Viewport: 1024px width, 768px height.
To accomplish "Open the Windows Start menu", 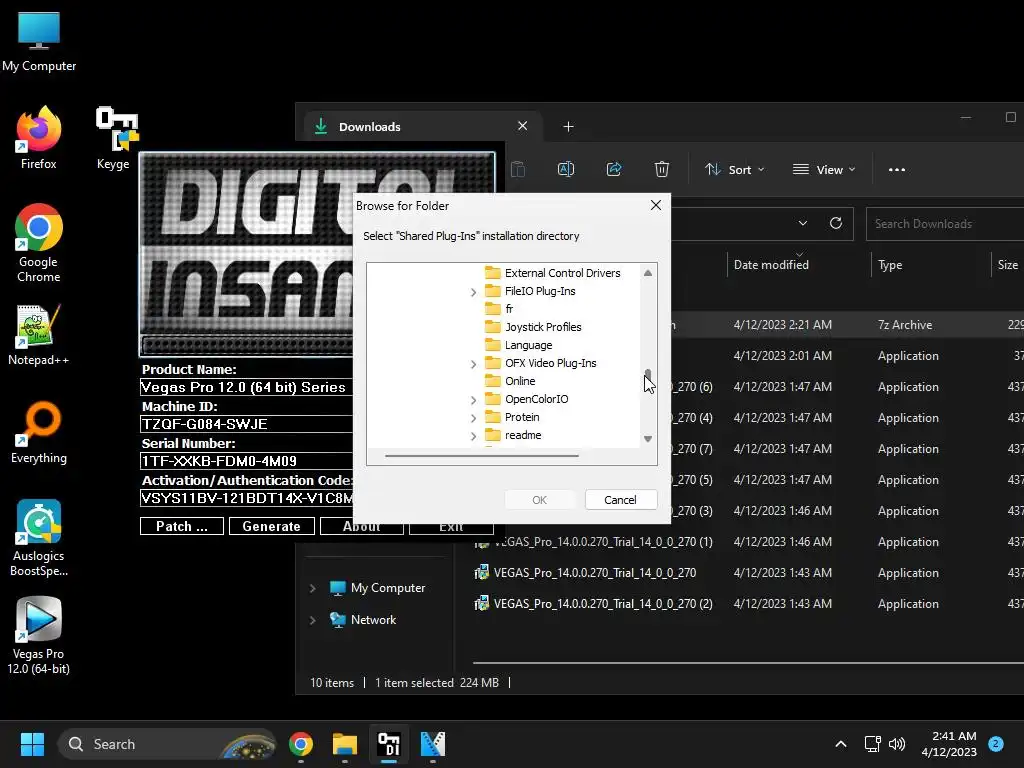I will 32,744.
